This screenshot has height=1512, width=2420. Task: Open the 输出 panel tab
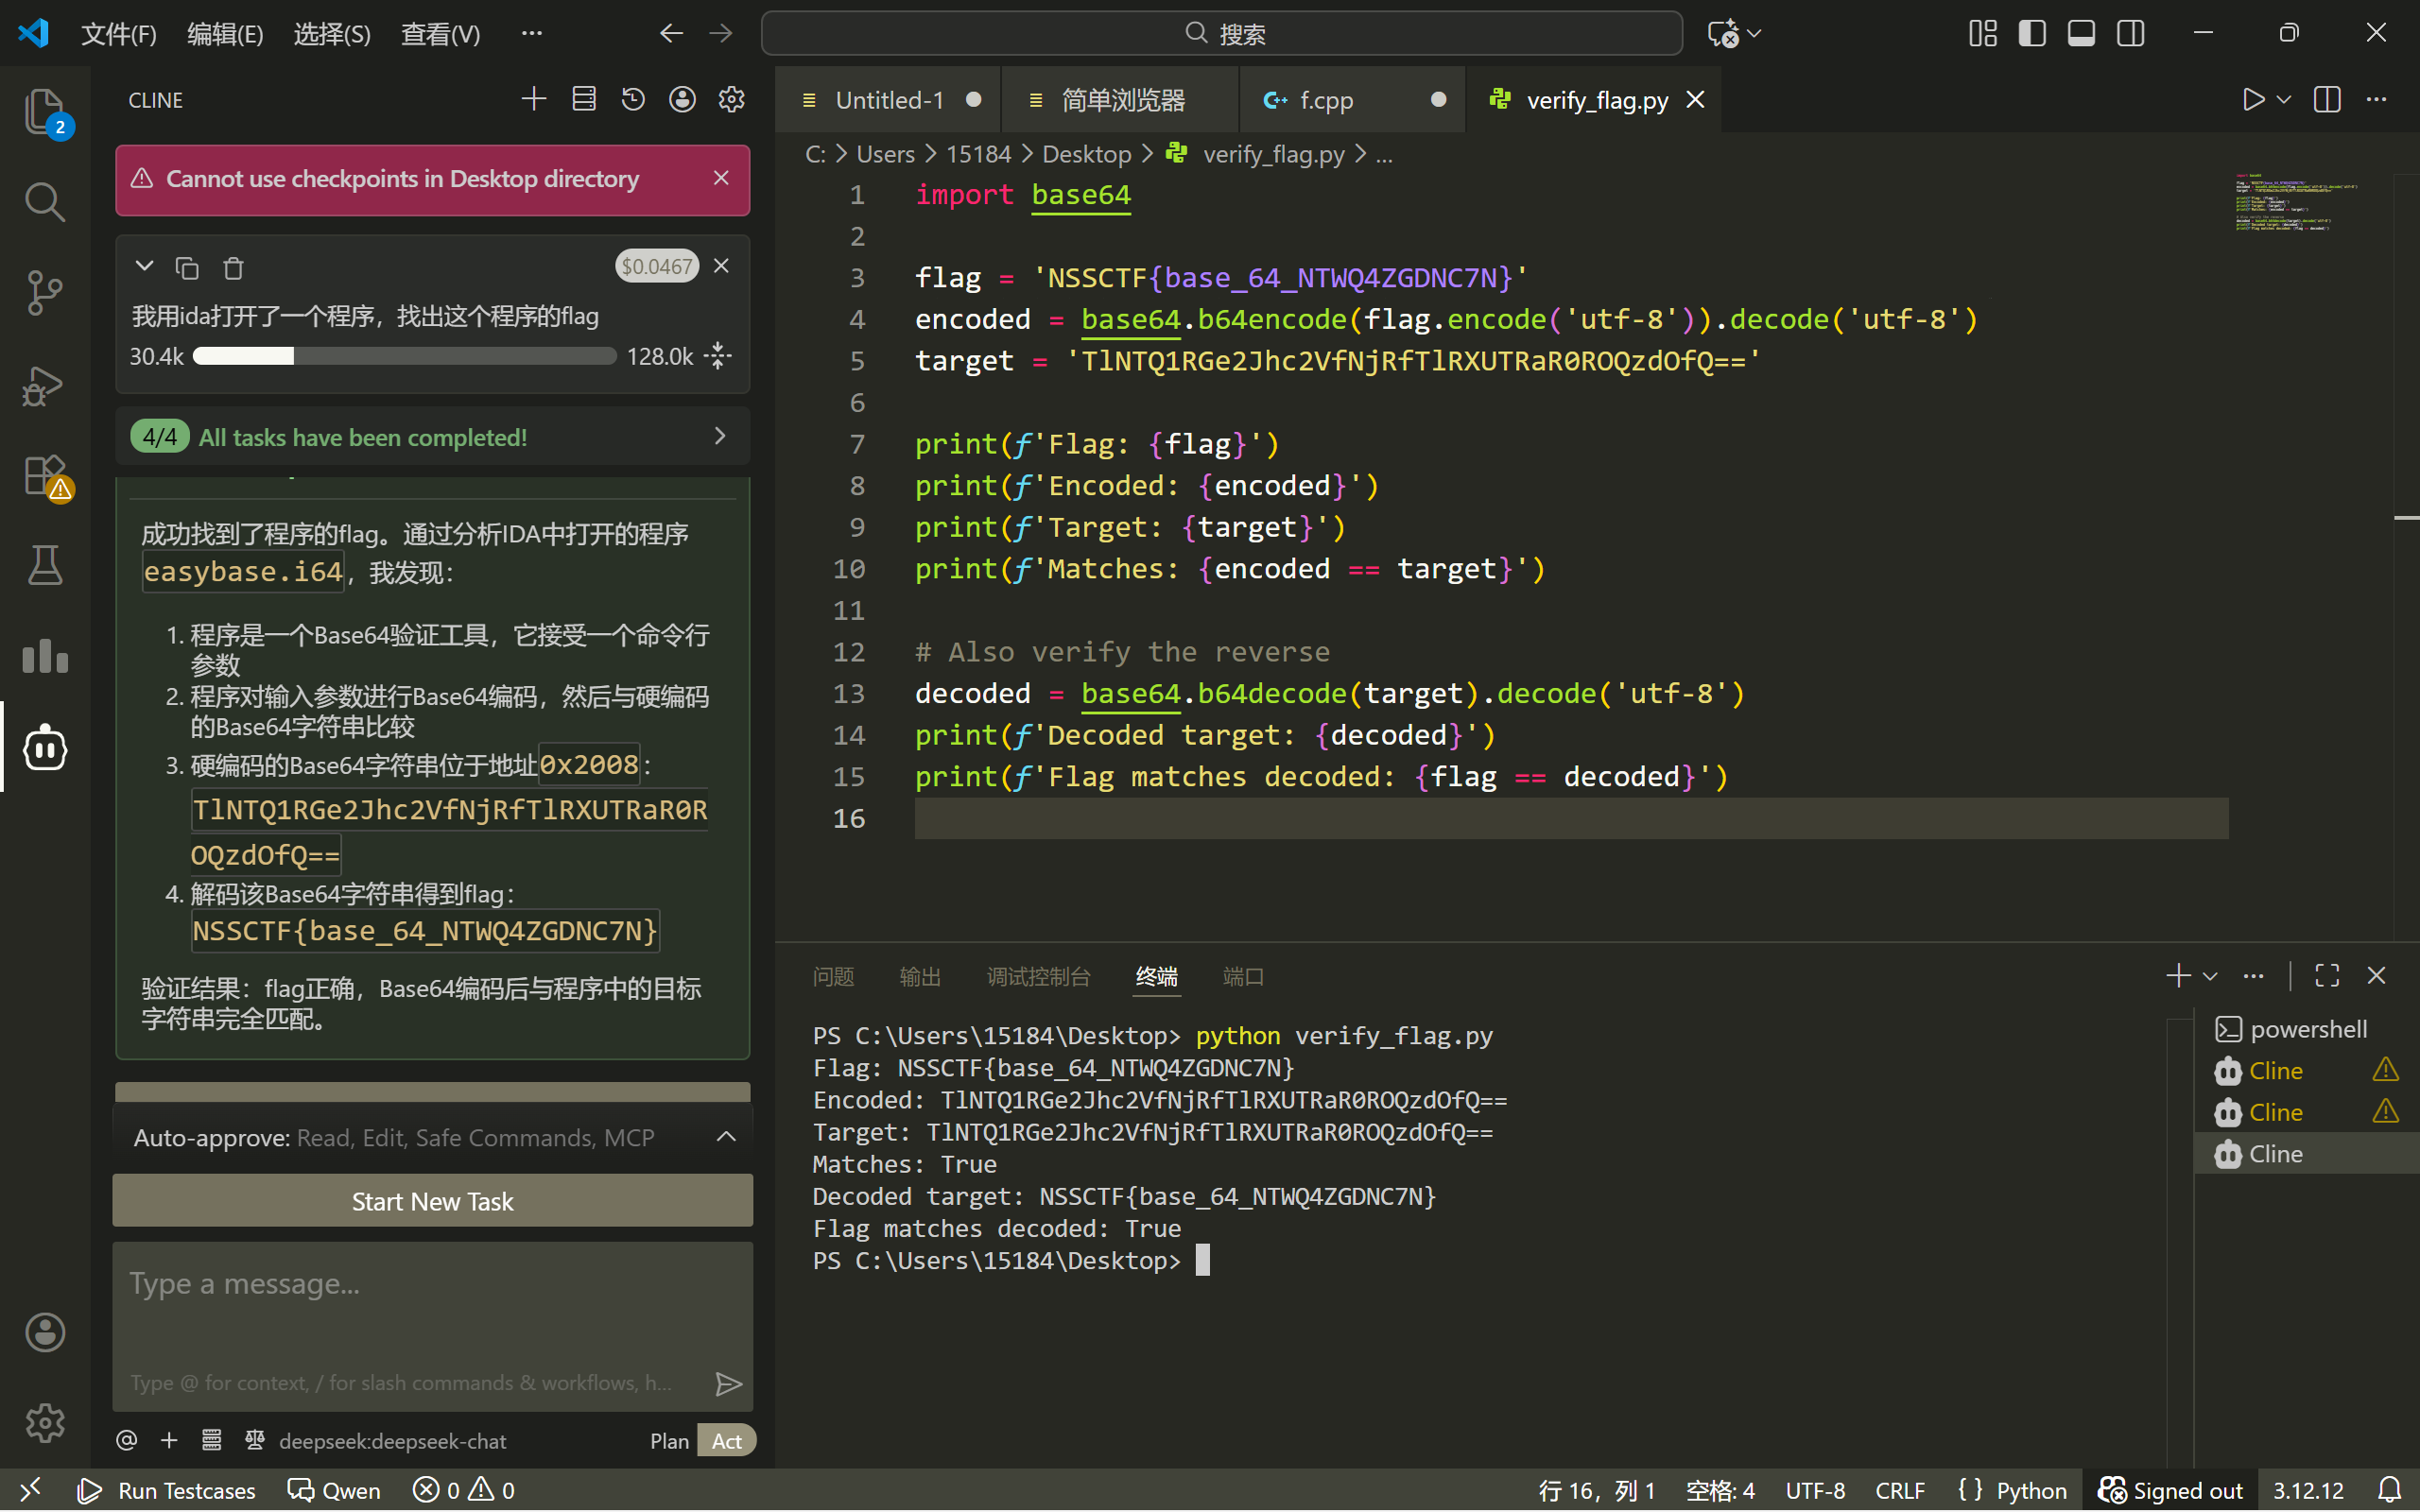[x=919, y=976]
